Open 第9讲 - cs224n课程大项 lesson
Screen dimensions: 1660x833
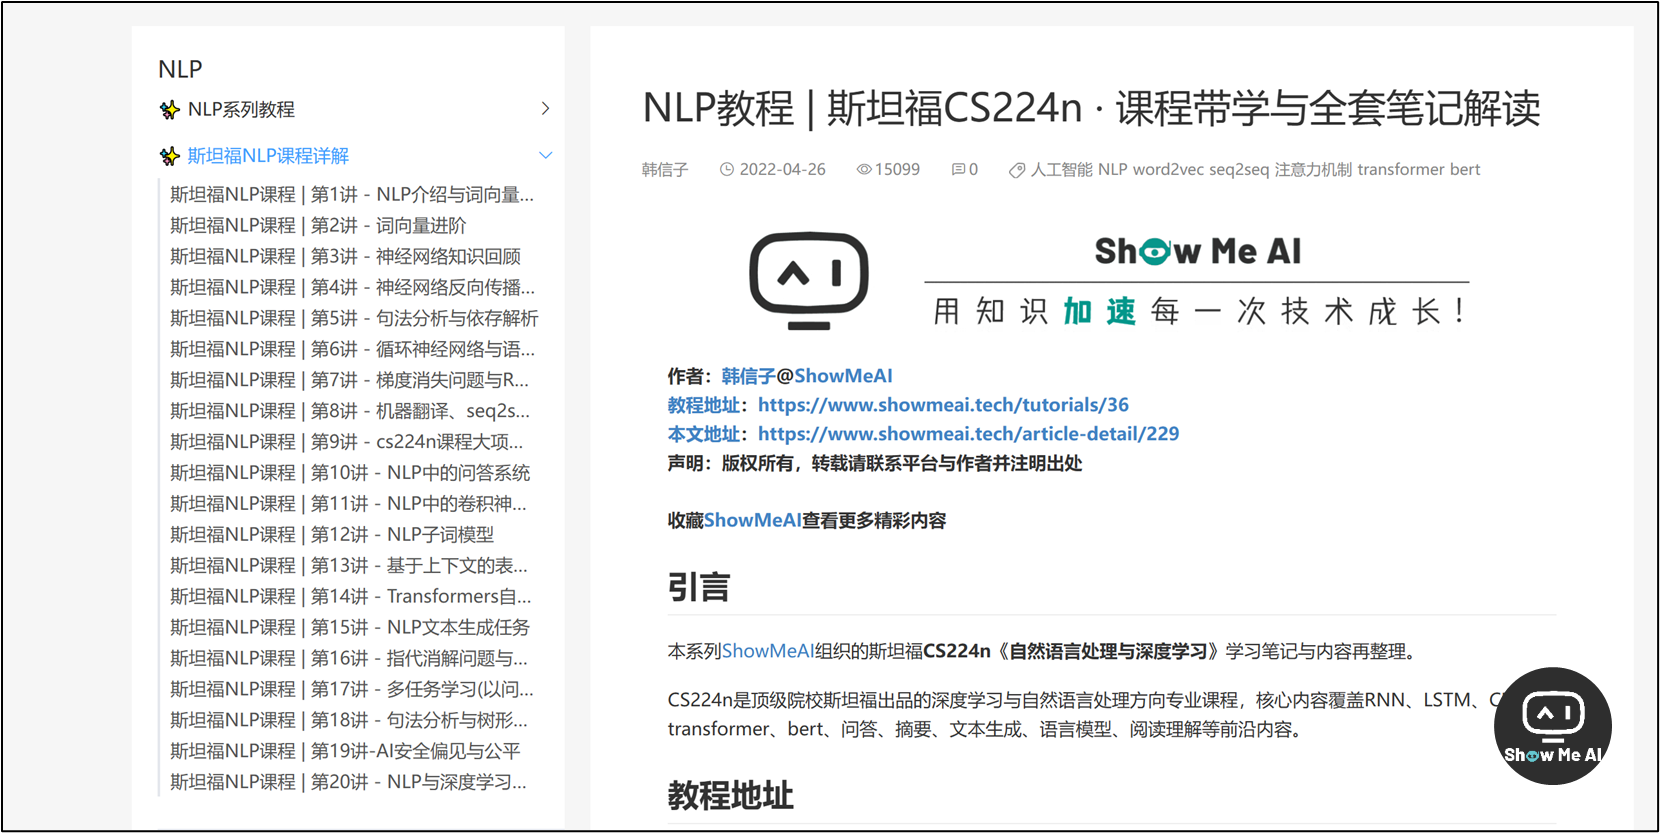(346, 442)
